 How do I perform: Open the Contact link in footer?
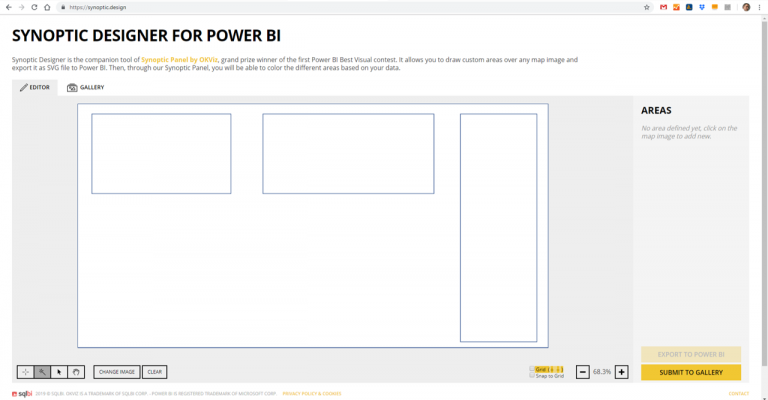[739, 394]
